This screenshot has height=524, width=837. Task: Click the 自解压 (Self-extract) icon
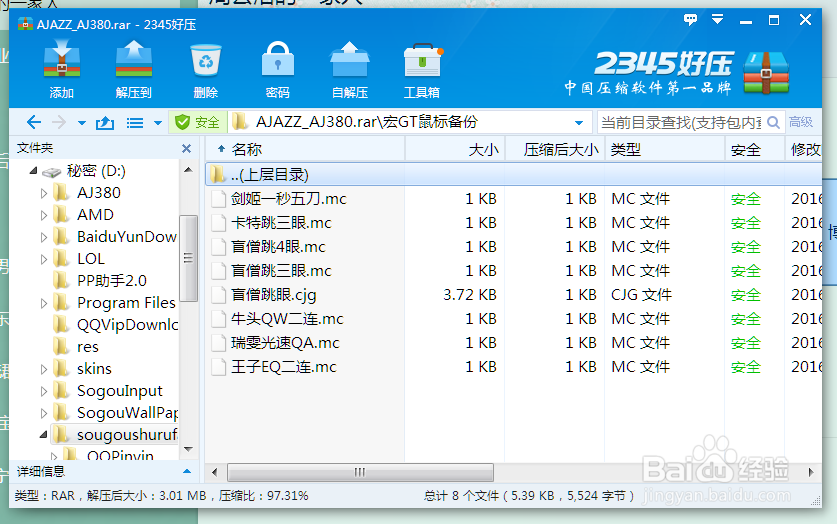coord(350,69)
